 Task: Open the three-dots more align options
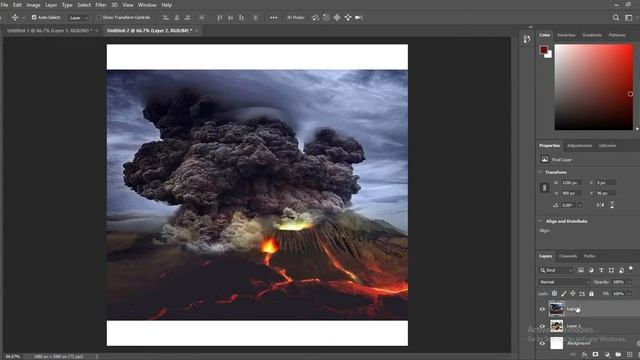point(273,18)
